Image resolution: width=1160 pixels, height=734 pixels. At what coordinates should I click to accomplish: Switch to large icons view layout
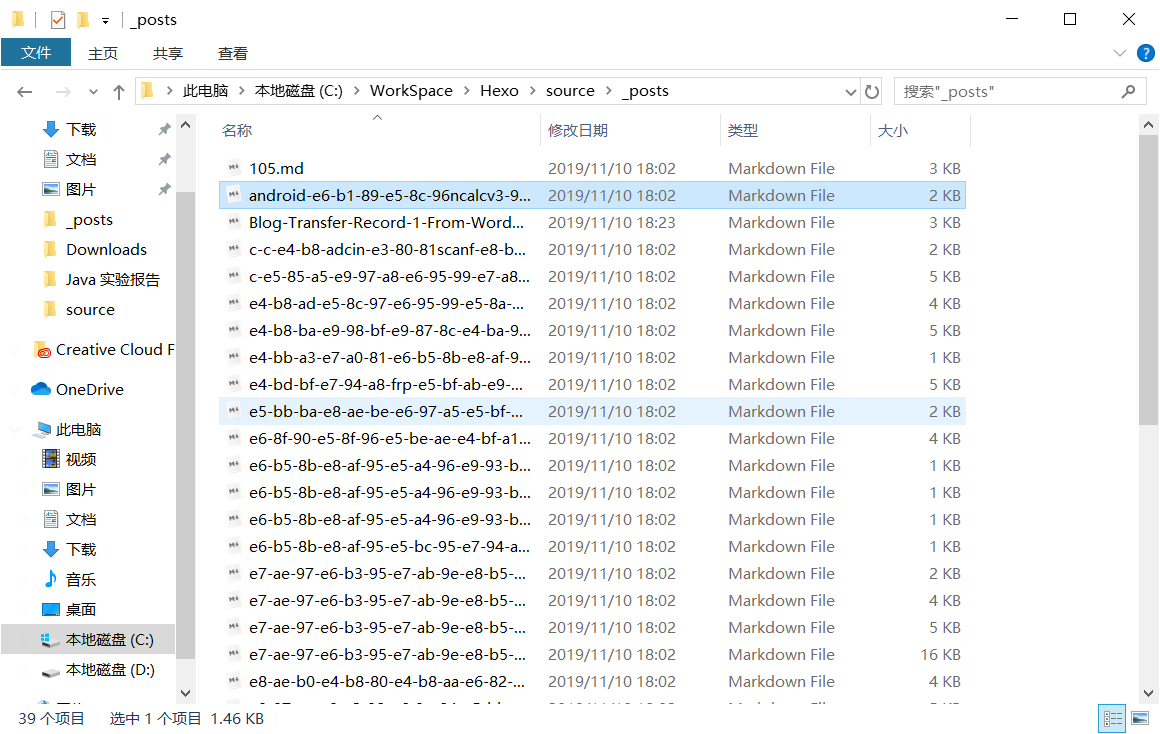pyautogui.click(x=1139, y=718)
